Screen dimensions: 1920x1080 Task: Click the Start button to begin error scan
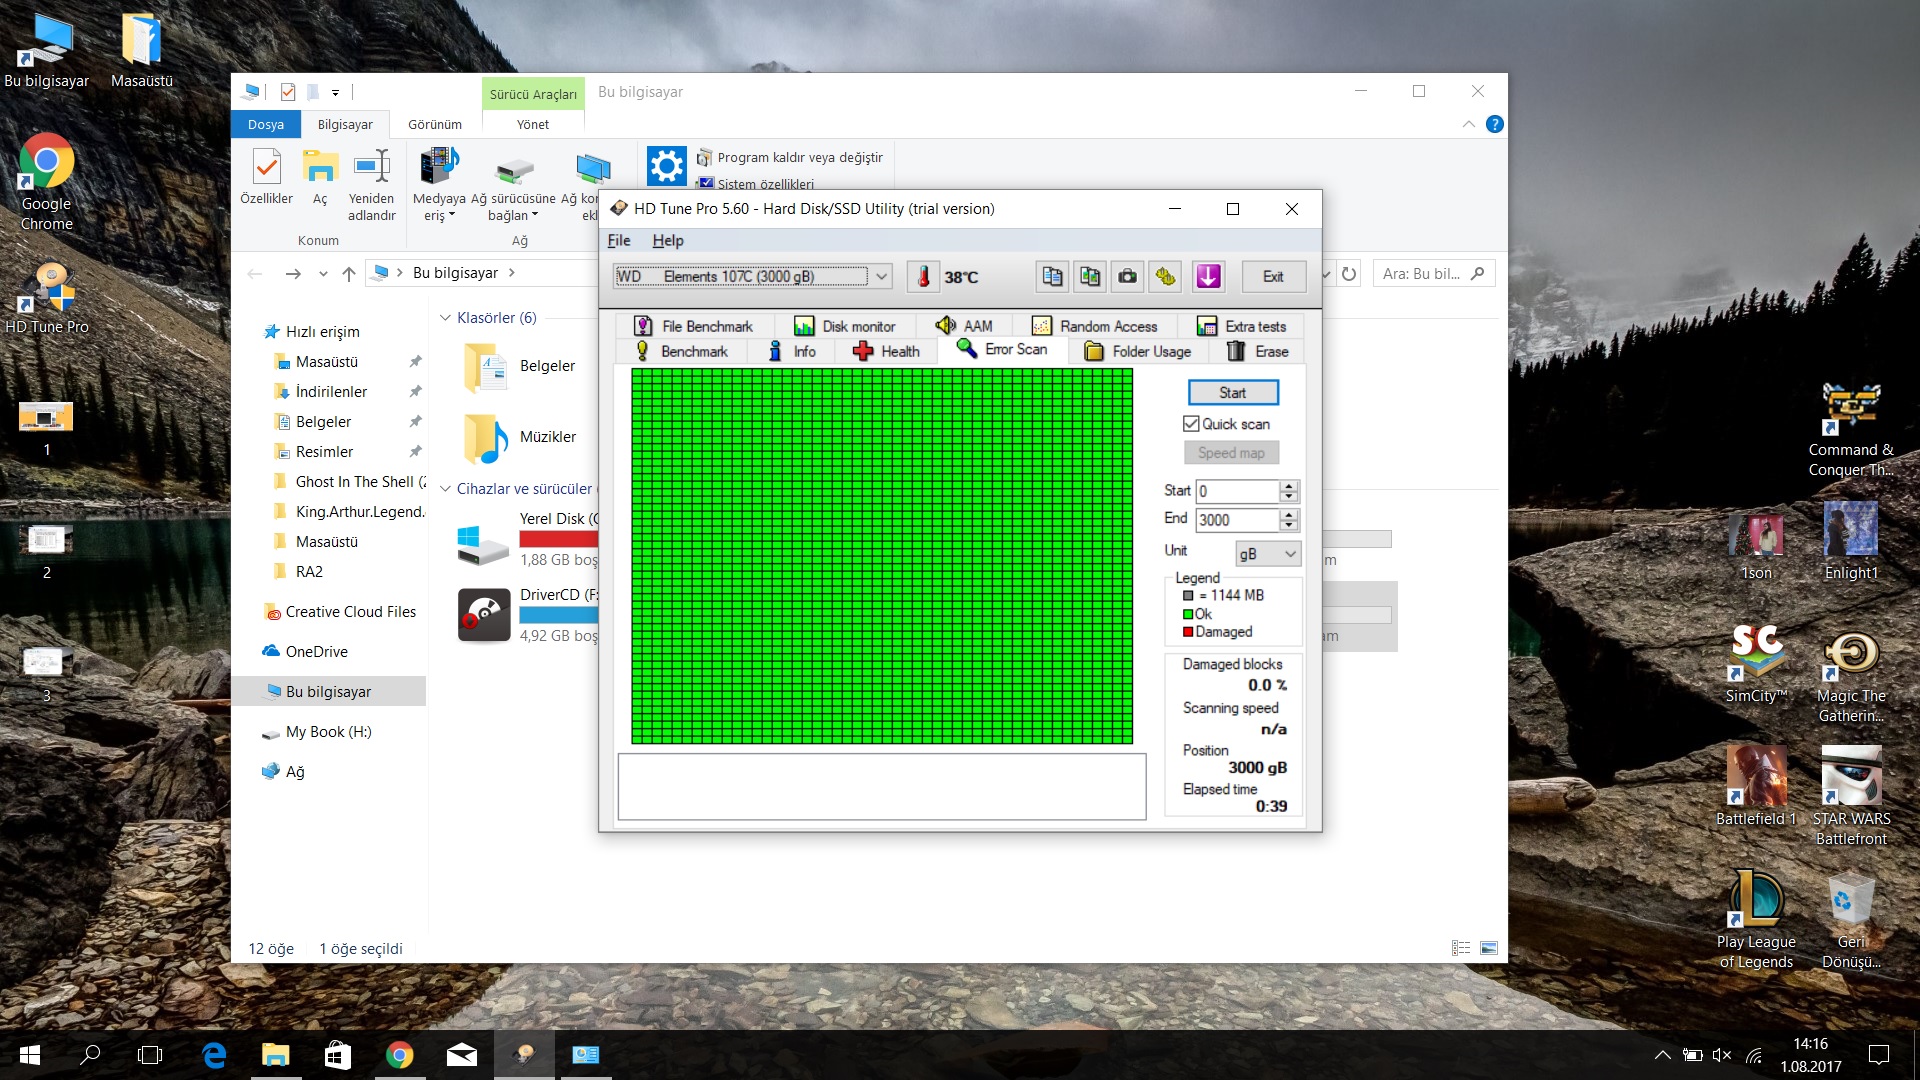[1233, 393]
